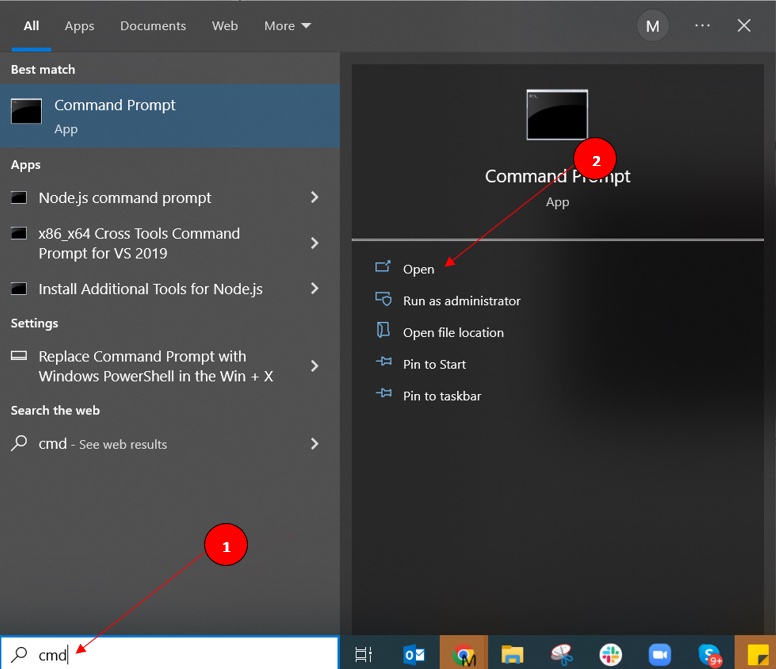Close the search panel with X

pyautogui.click(x=743, y=26)
